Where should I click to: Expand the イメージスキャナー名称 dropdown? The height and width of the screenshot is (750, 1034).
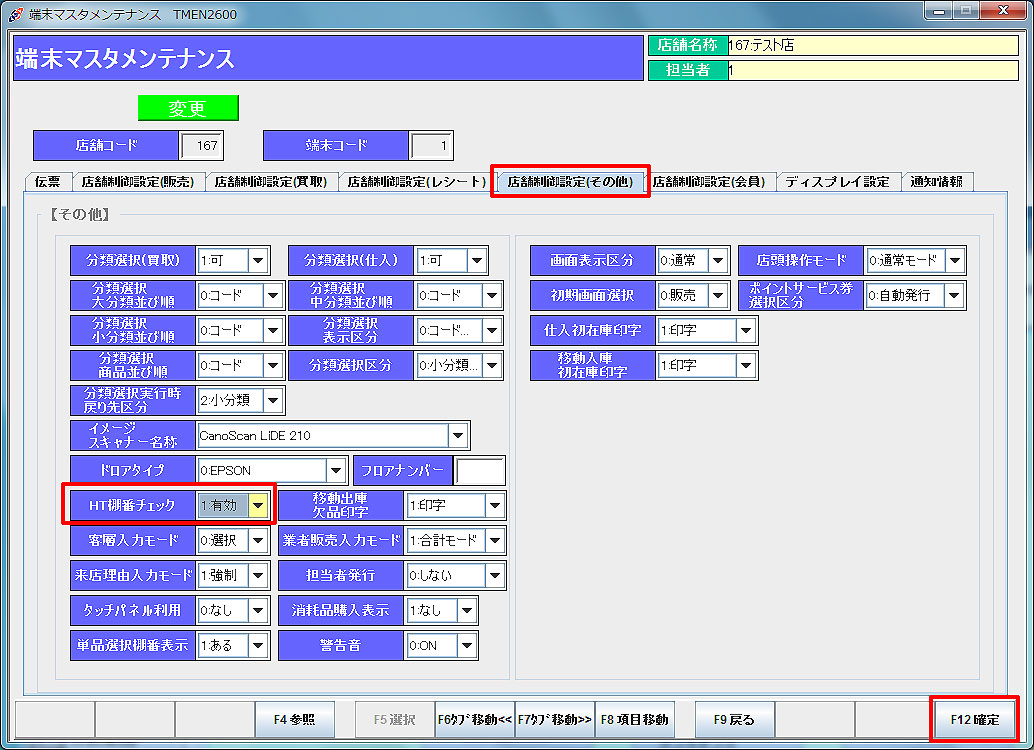click(x=458, y=436)
